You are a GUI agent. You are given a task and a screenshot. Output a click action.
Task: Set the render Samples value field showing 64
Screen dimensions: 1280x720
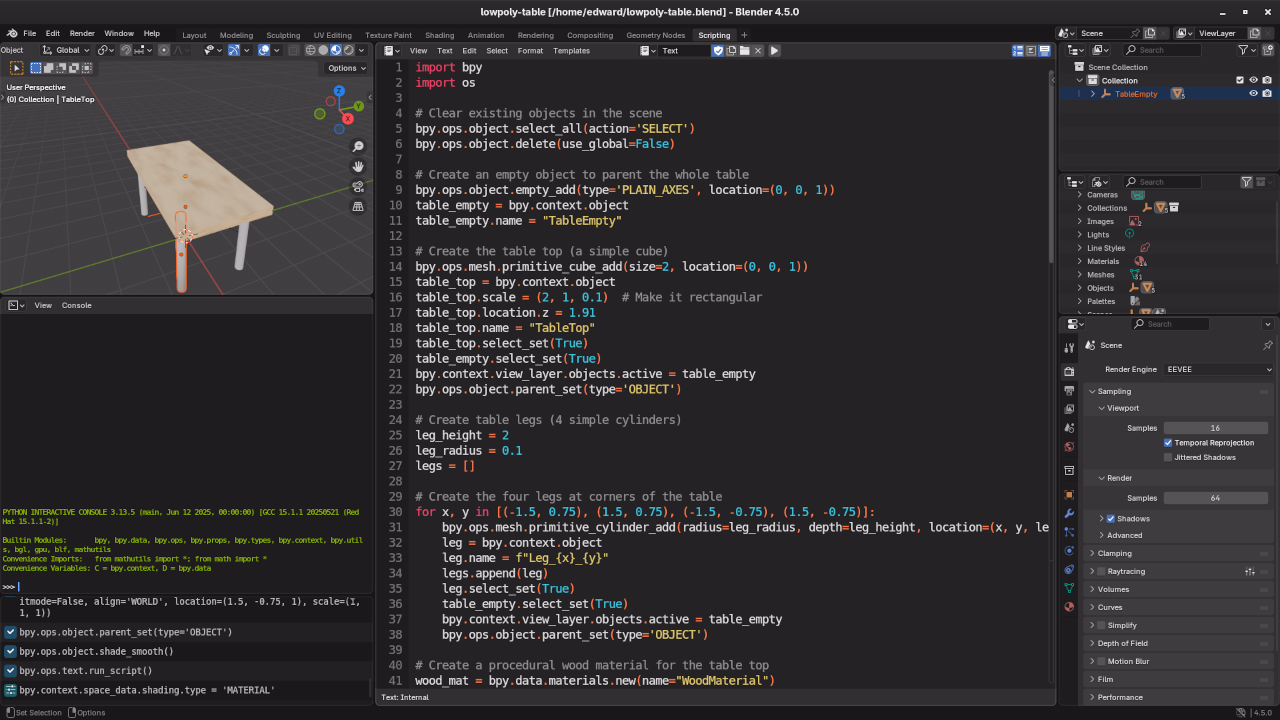click(1215, 498)
